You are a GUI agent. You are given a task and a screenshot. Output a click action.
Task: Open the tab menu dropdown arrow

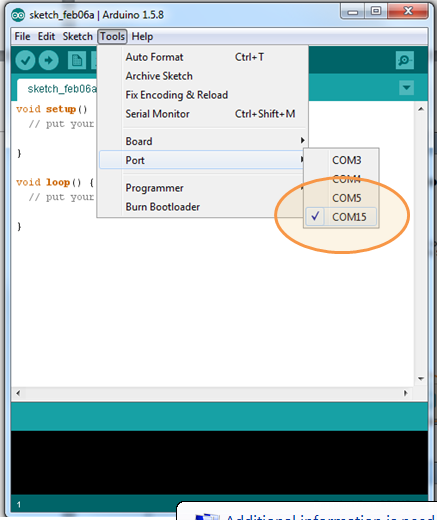406,88
